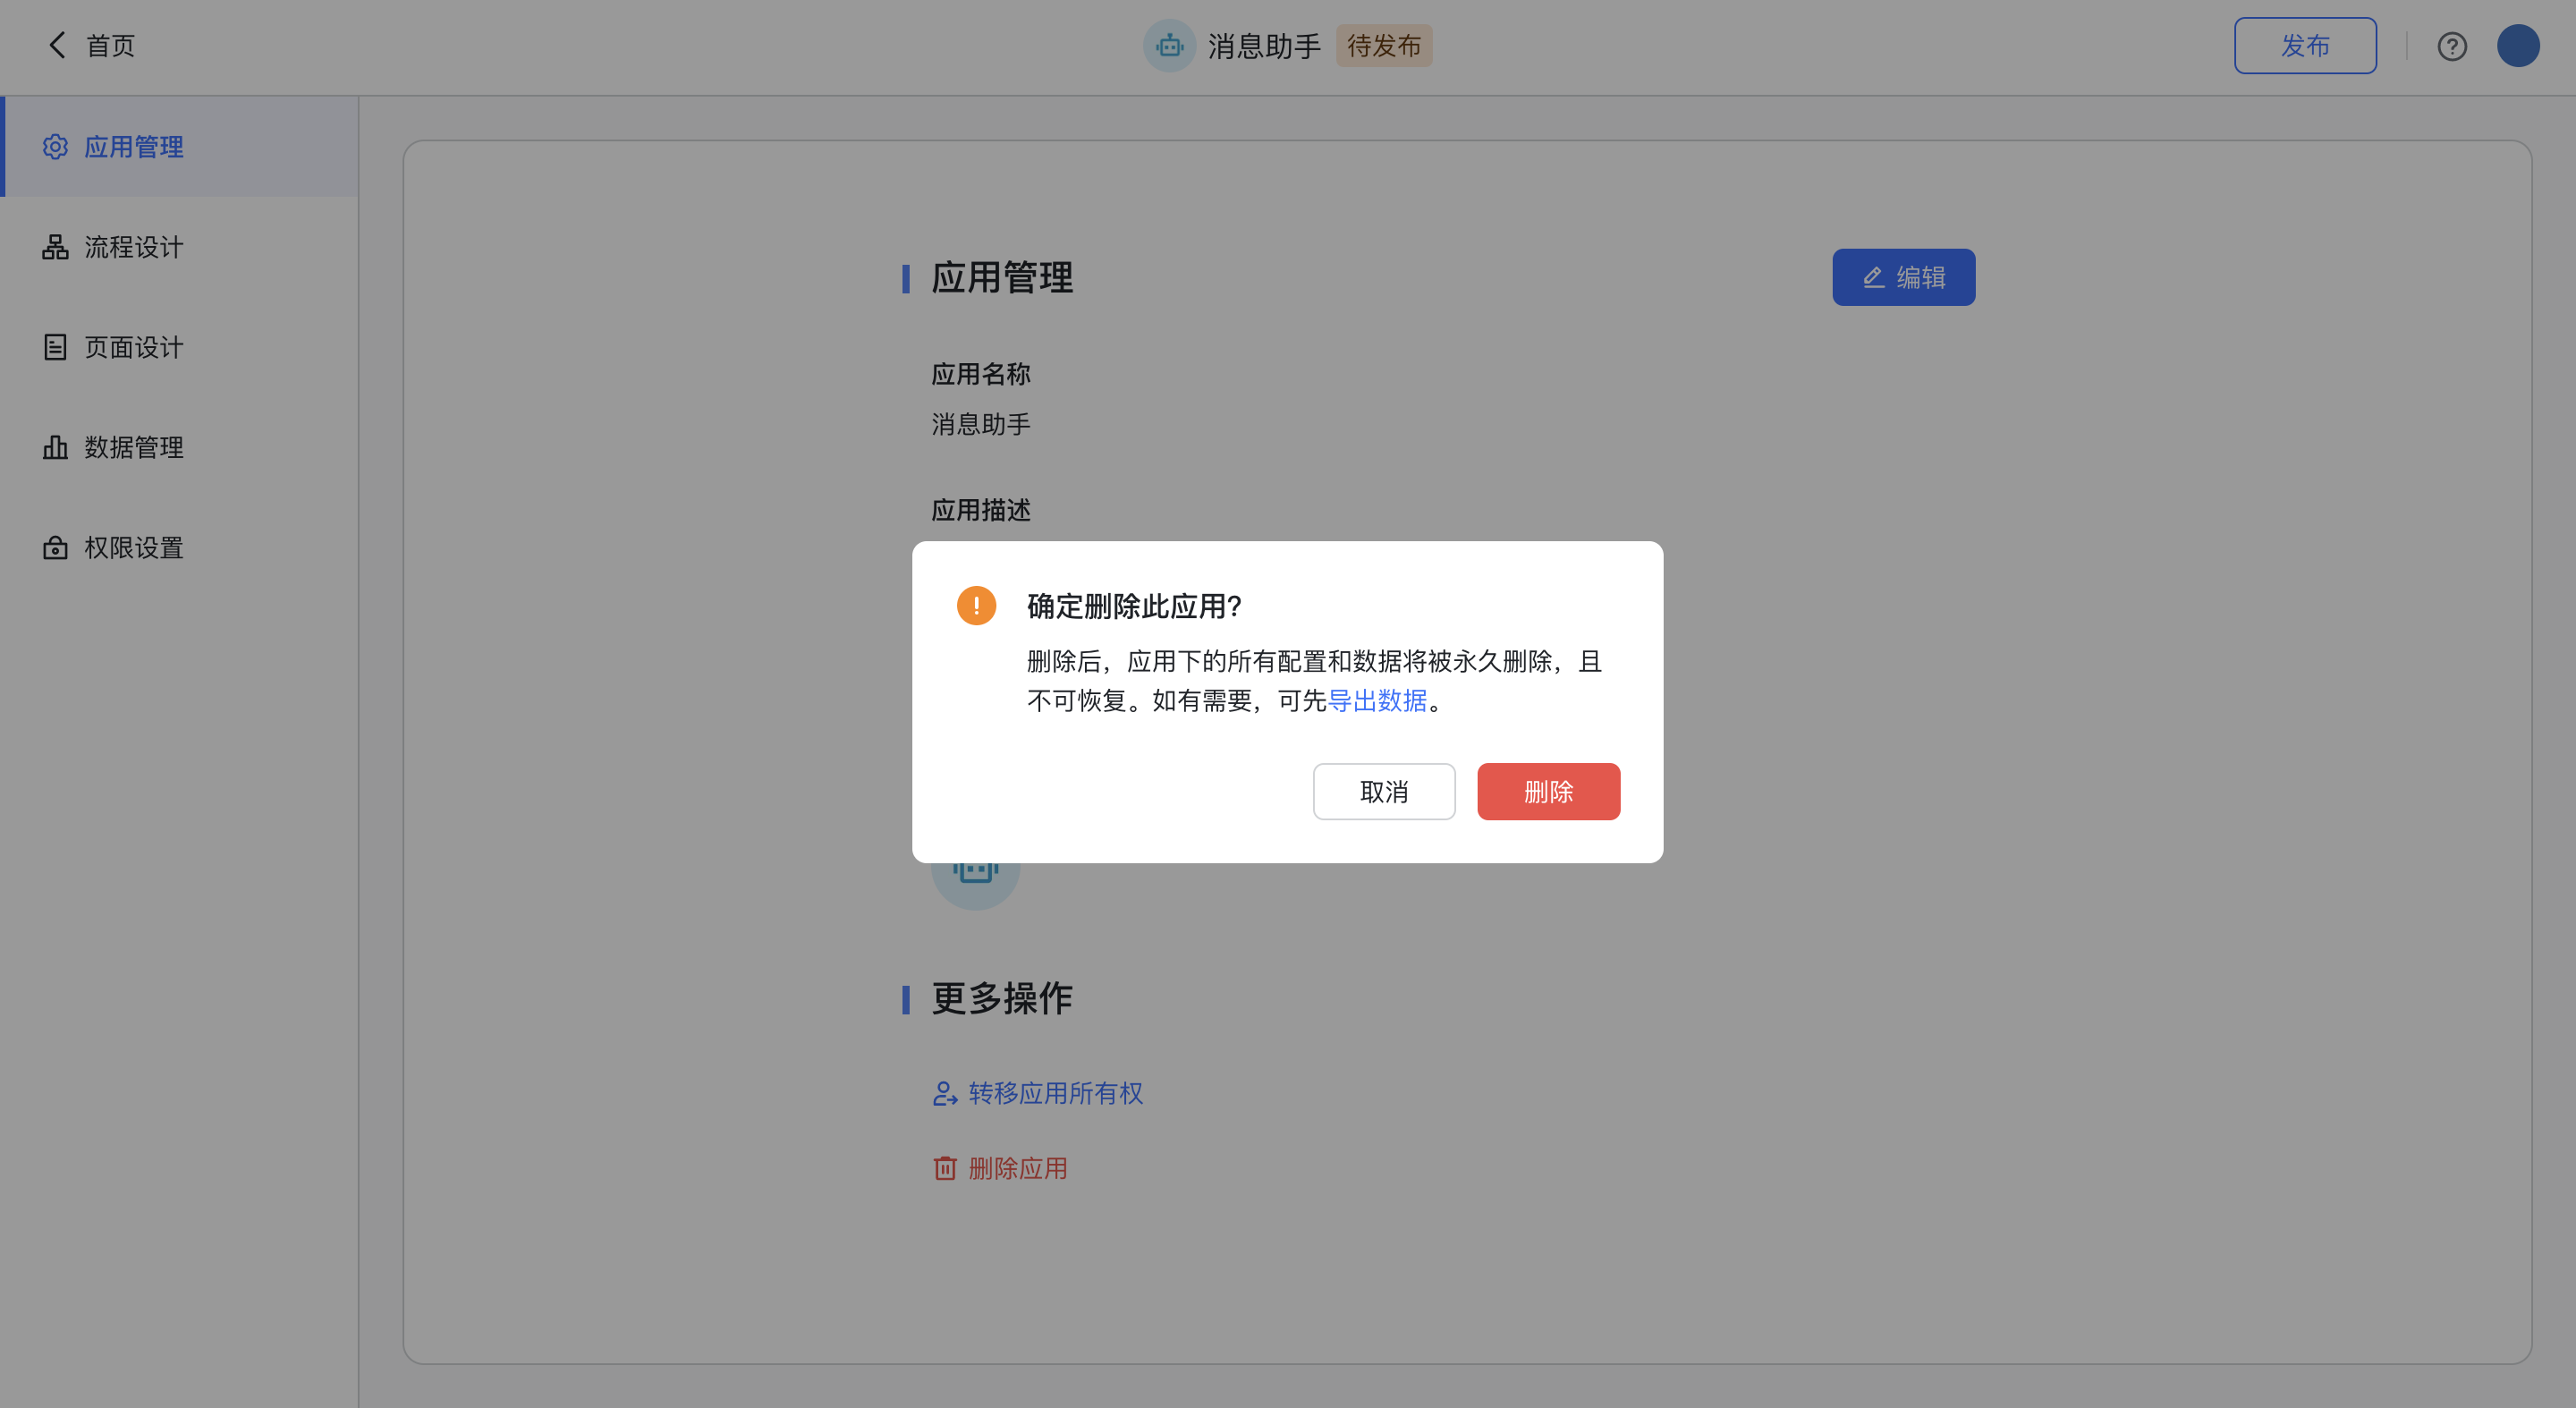Click the transfer ownership person icon
The width and height of the screenshot is (2576, 1408).
tap(945, 1093)
